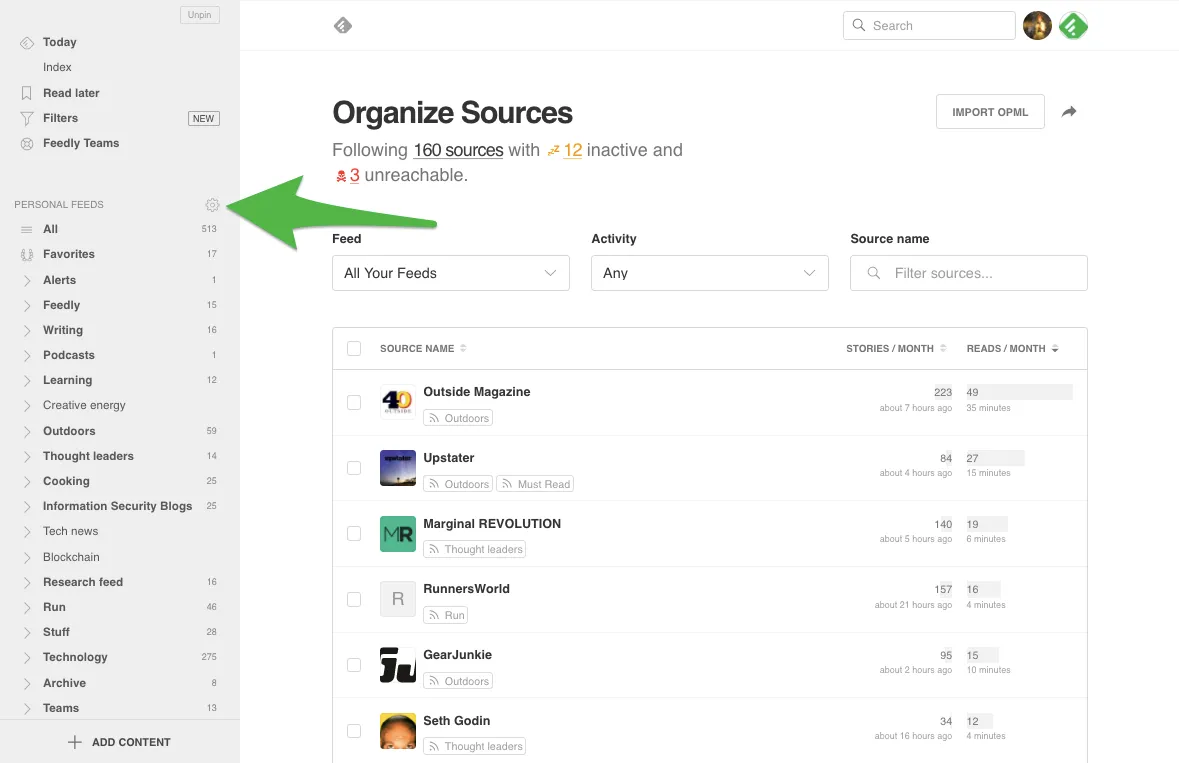Image resolution: width=1179 pixels, height=763 pixels.
Task: Expand the Cooking feed chevron
Action: tap(27, 482)
